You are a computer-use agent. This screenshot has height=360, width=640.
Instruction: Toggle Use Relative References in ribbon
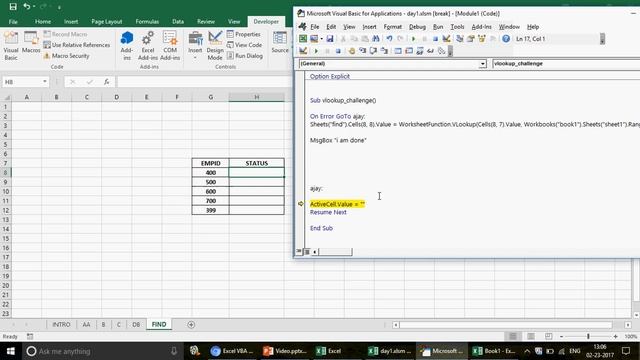(x=77, y=45)
